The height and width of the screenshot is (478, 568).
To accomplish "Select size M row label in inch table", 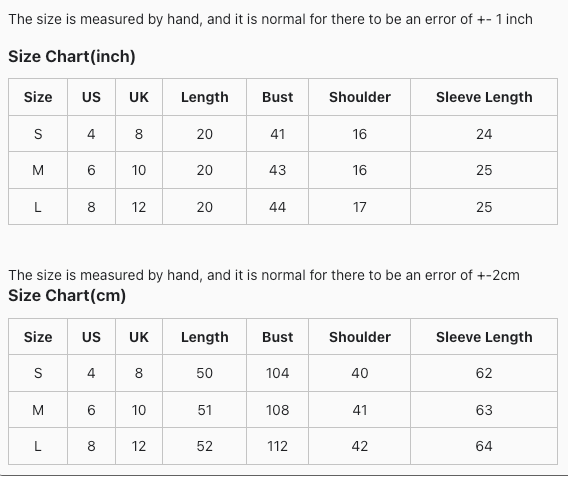I will tap(38, 170).
